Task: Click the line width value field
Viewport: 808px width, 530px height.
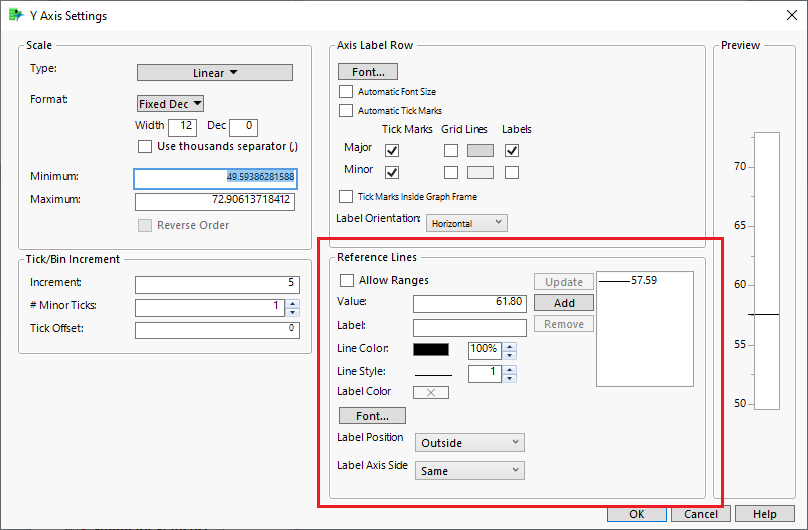Action: tap(484, 373)
